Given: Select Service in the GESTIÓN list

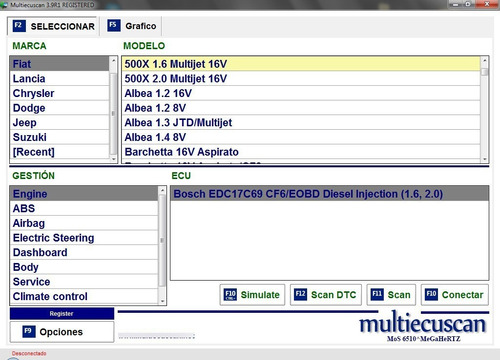Looking at the screenshot, I should point(84,282).
